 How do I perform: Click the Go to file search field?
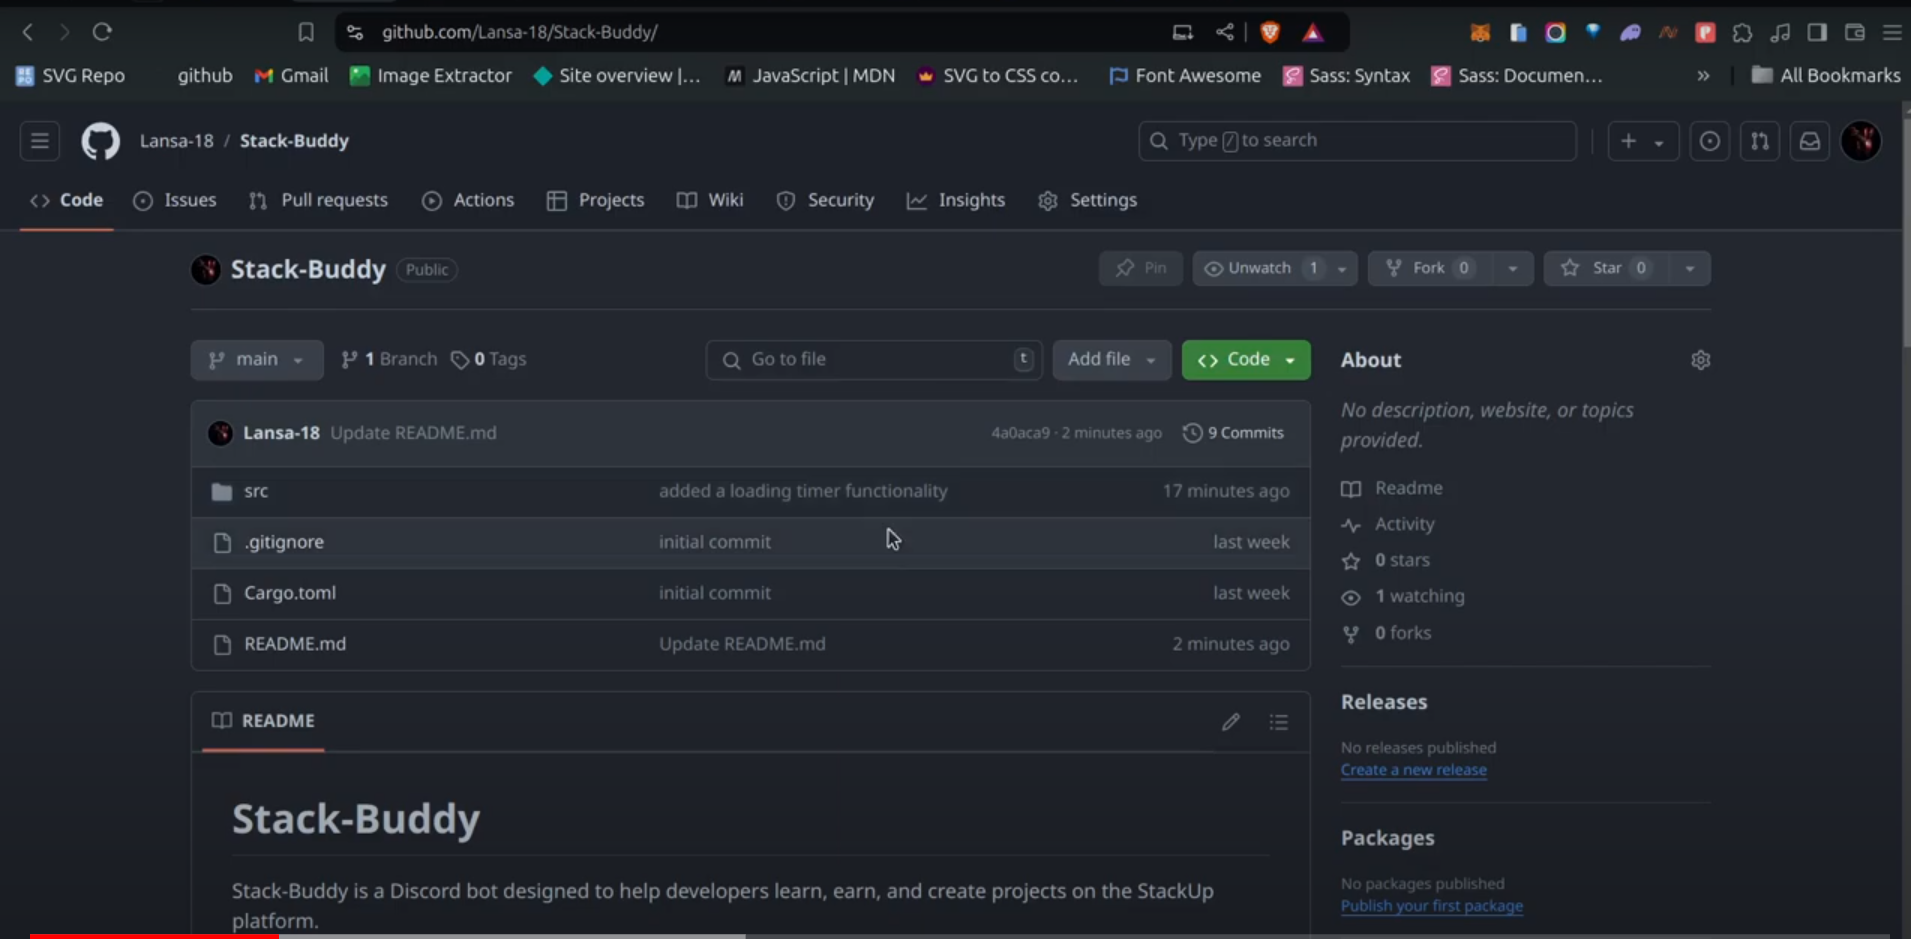(x=874, y=360)
